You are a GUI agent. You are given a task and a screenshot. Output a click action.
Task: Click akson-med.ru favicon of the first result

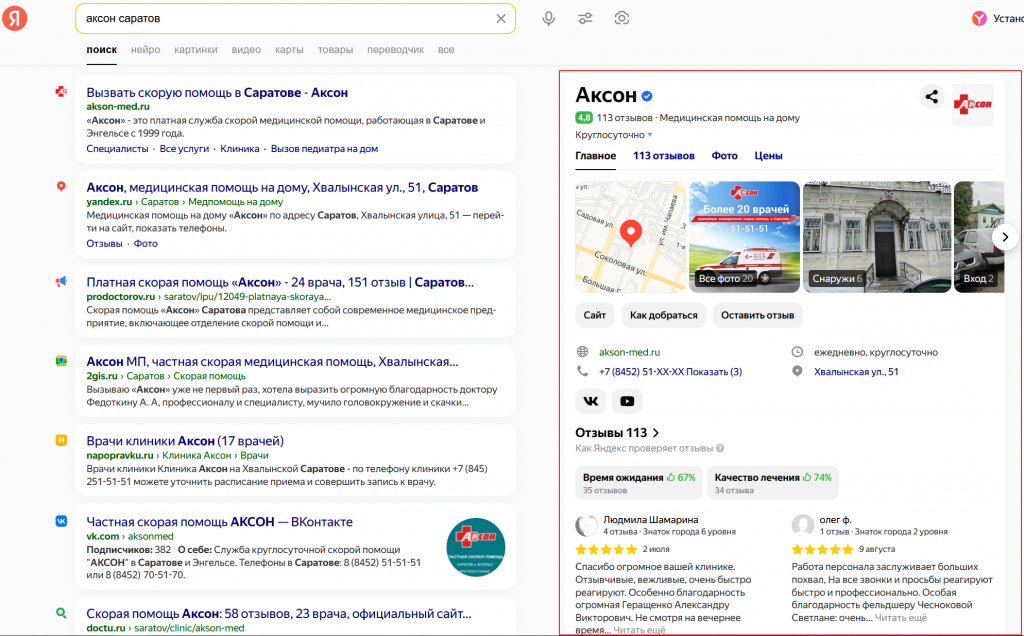tap(61, 92)
